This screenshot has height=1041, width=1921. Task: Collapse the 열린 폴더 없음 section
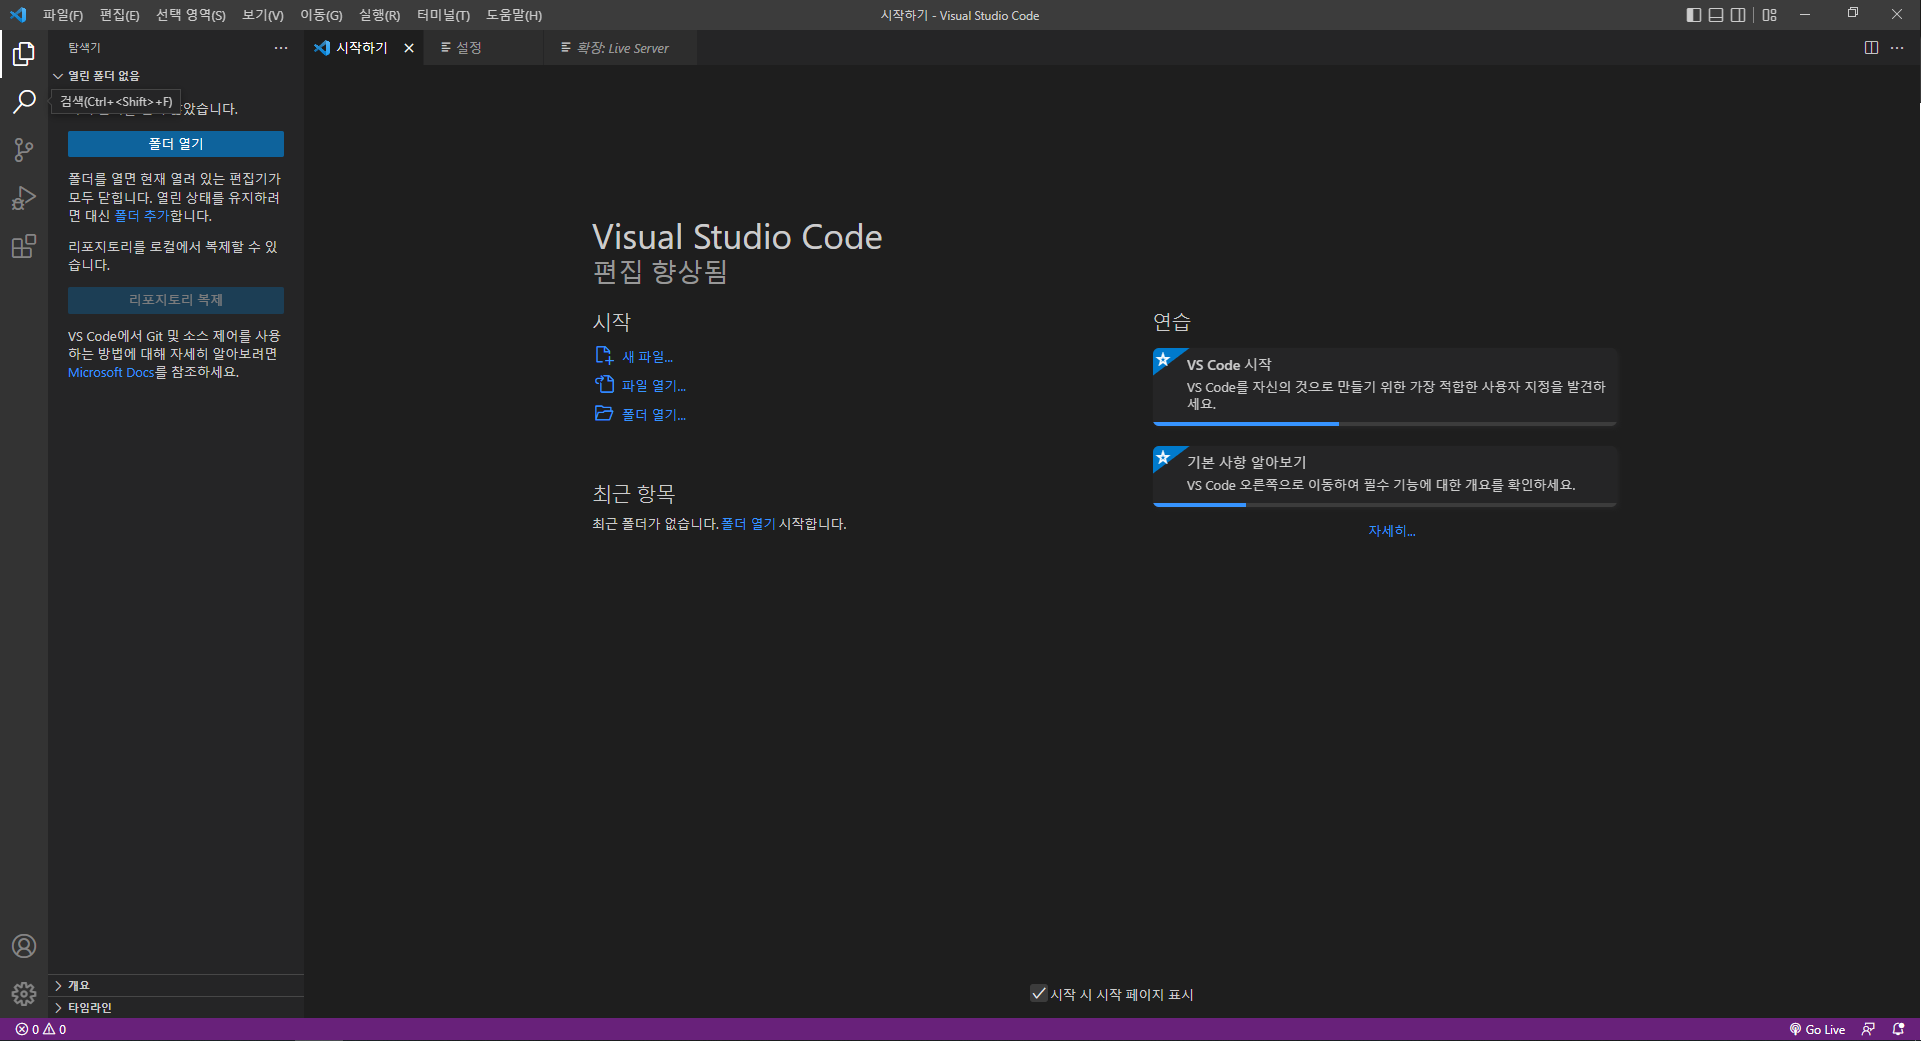coord(175,76)
